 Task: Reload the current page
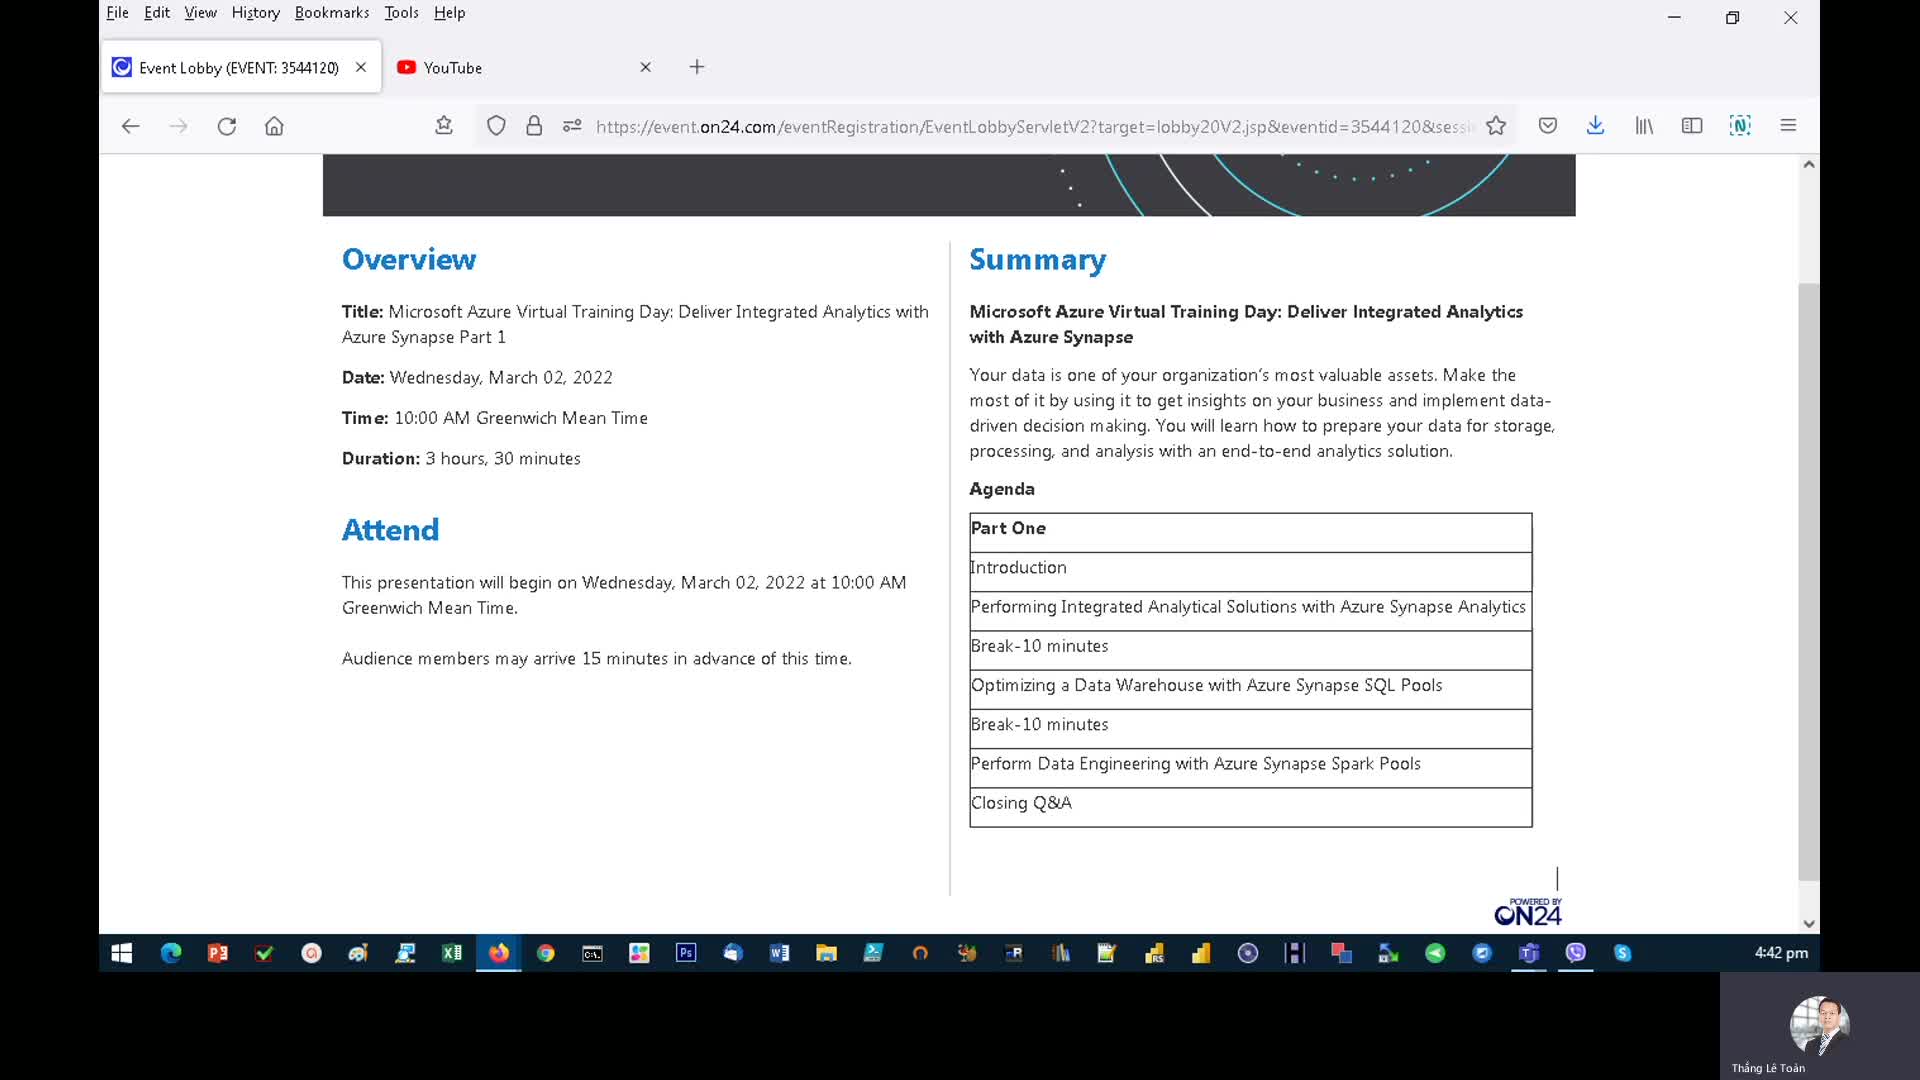(227, 126)
